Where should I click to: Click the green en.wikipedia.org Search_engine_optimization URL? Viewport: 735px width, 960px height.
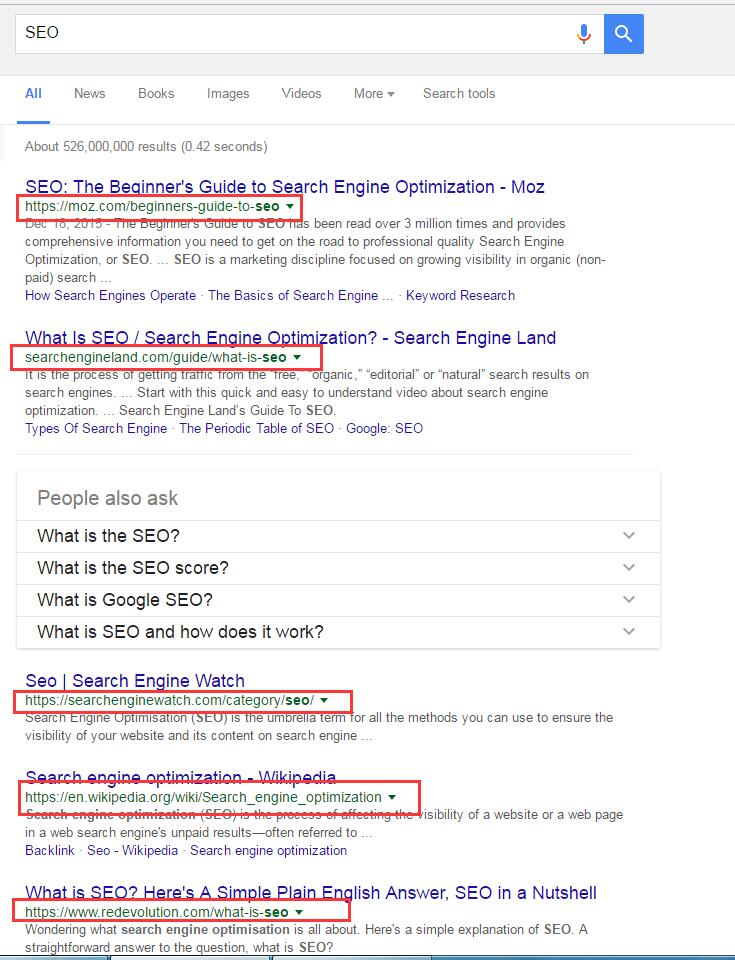tap(203, 798)
